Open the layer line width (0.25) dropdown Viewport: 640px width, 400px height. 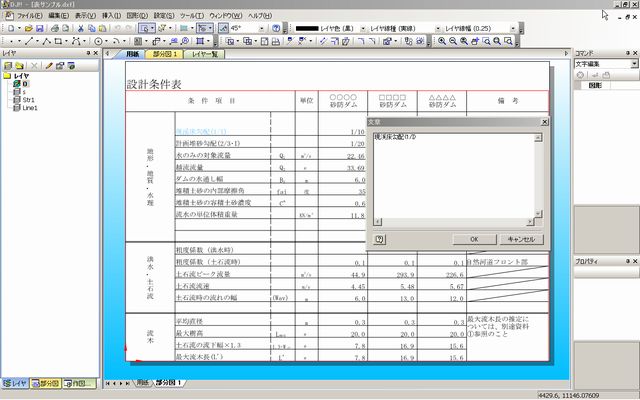click(513, 29)
